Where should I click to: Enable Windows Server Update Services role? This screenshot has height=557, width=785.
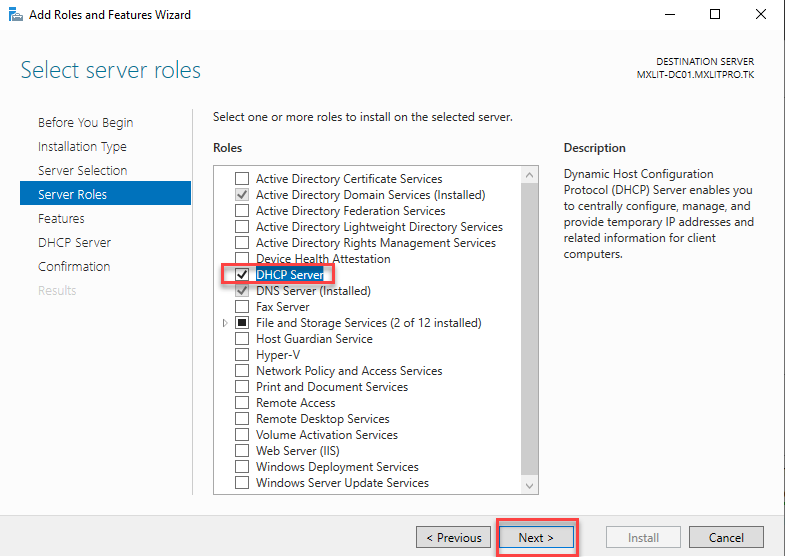[241, 483]
